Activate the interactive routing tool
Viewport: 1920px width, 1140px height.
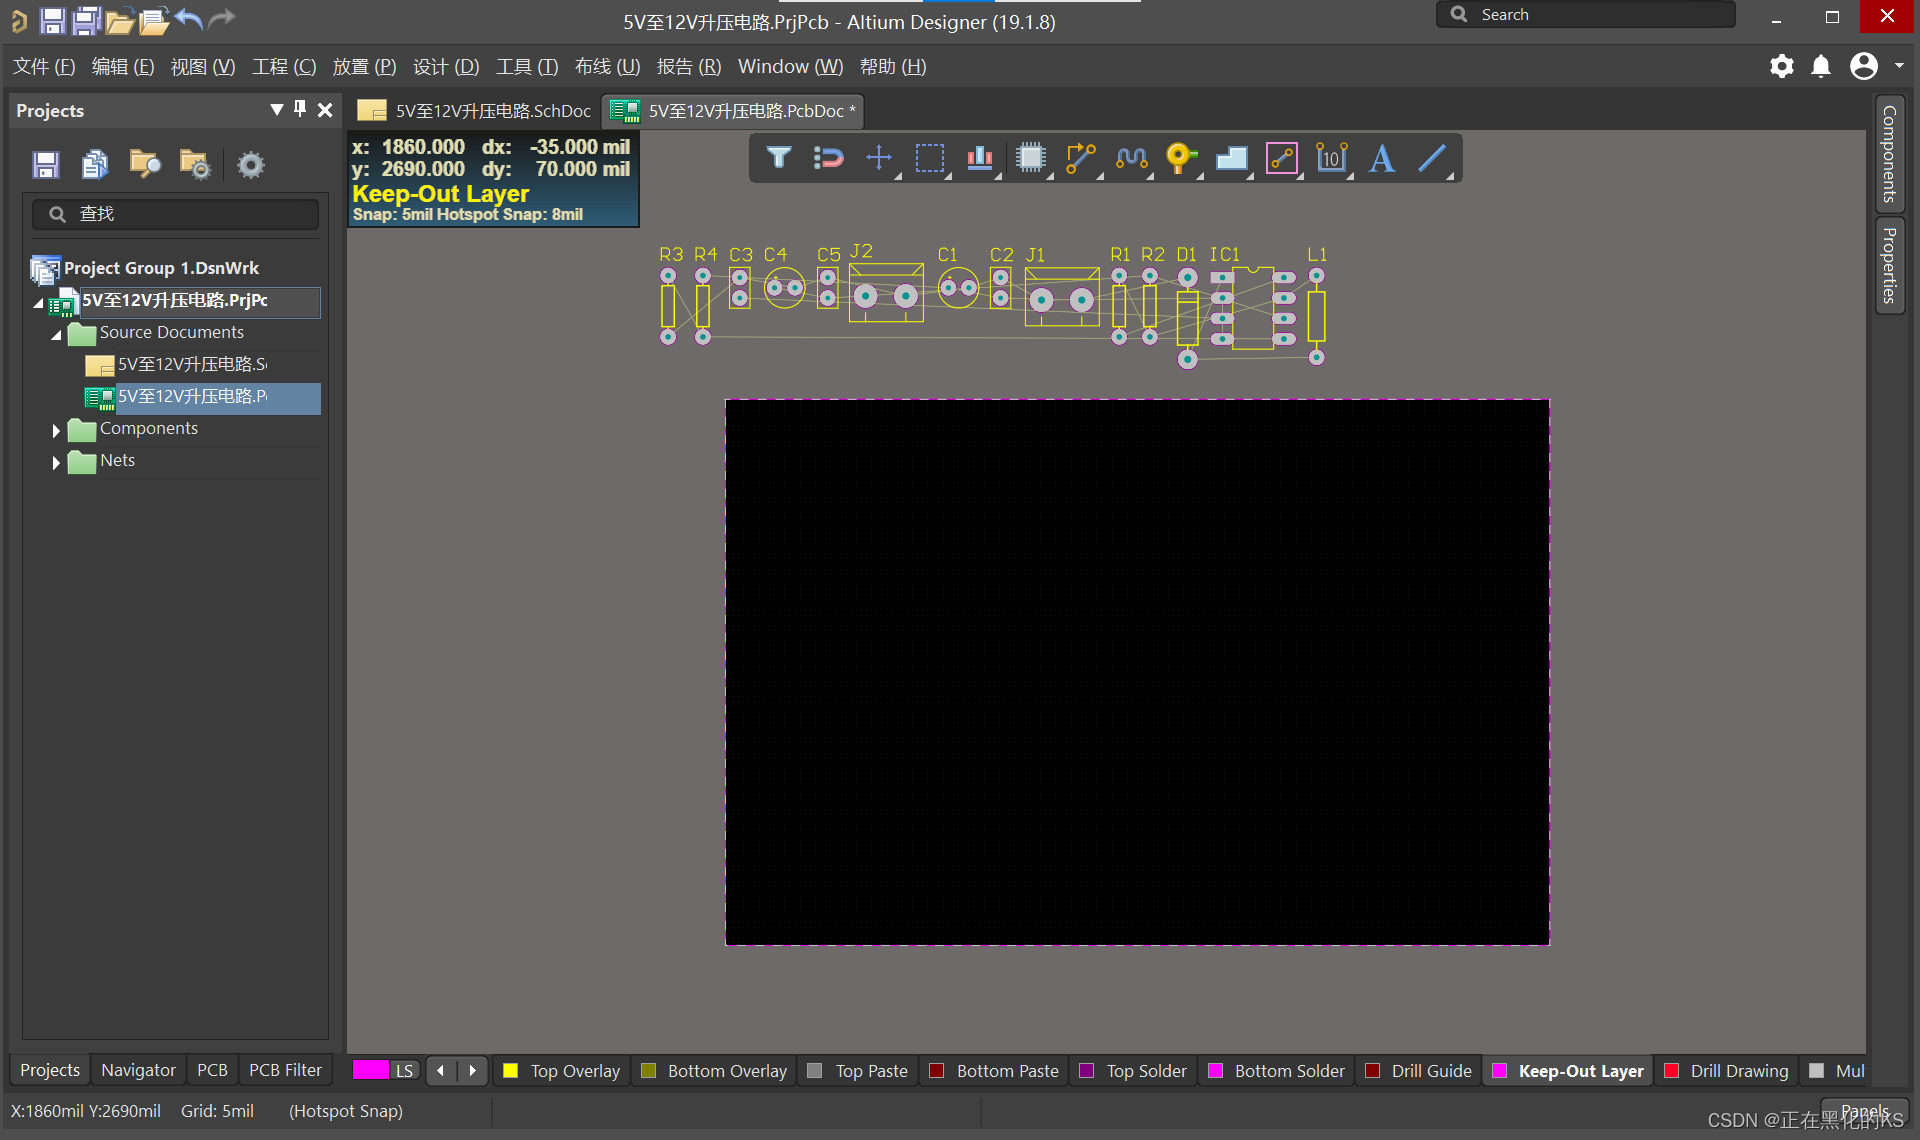(x=1080, y=158)
